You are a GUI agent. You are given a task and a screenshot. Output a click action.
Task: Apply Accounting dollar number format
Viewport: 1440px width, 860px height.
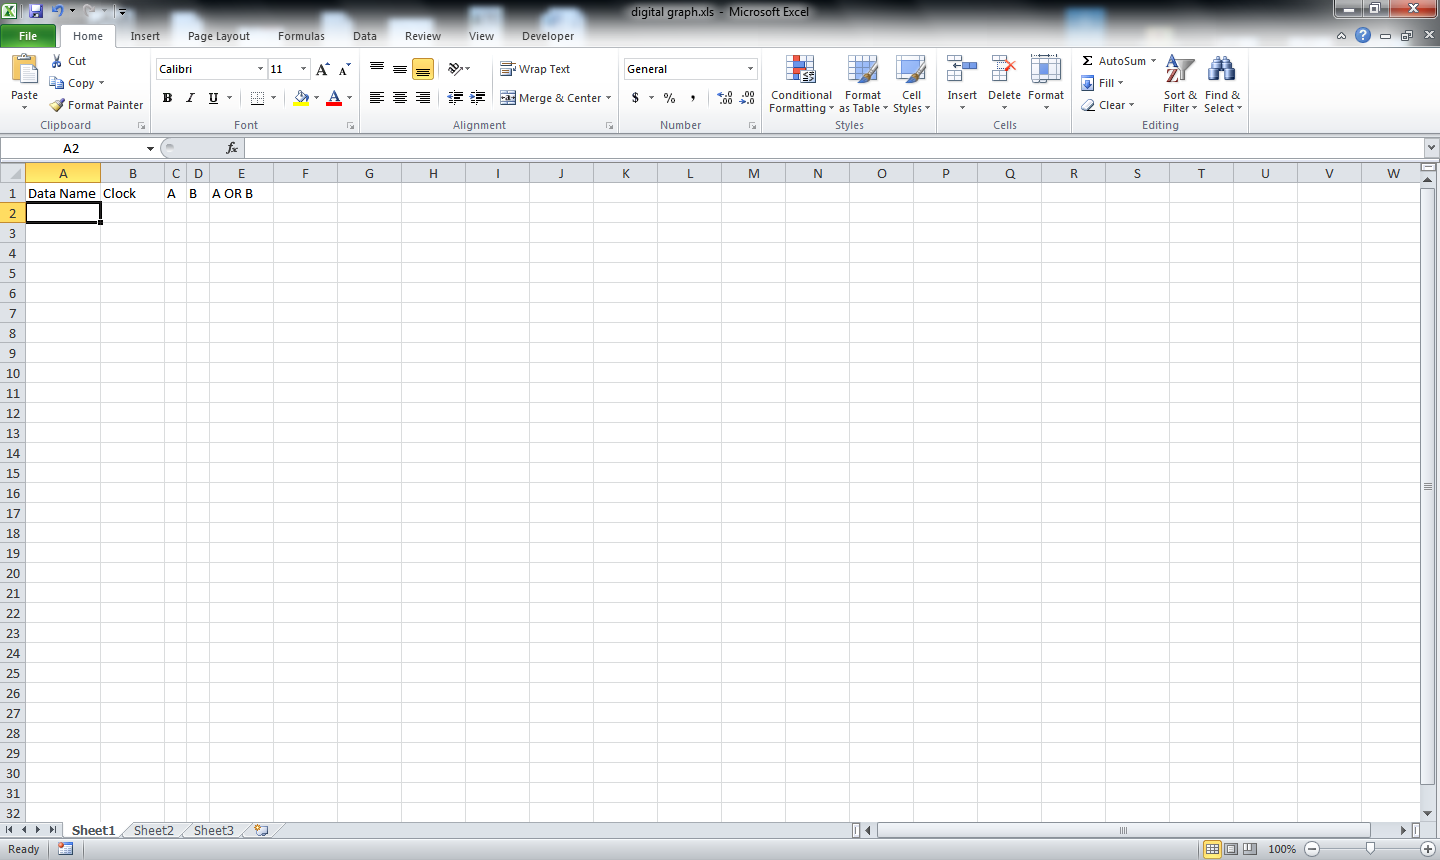pyautogui.click(x=635, y=98)
